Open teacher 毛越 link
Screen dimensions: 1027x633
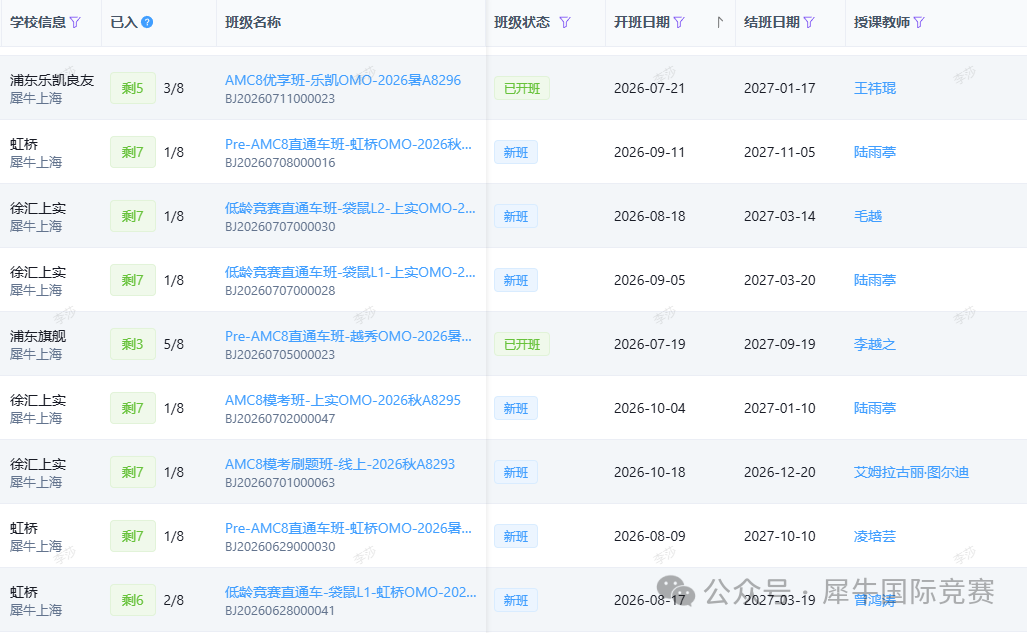tap(868, 216)
